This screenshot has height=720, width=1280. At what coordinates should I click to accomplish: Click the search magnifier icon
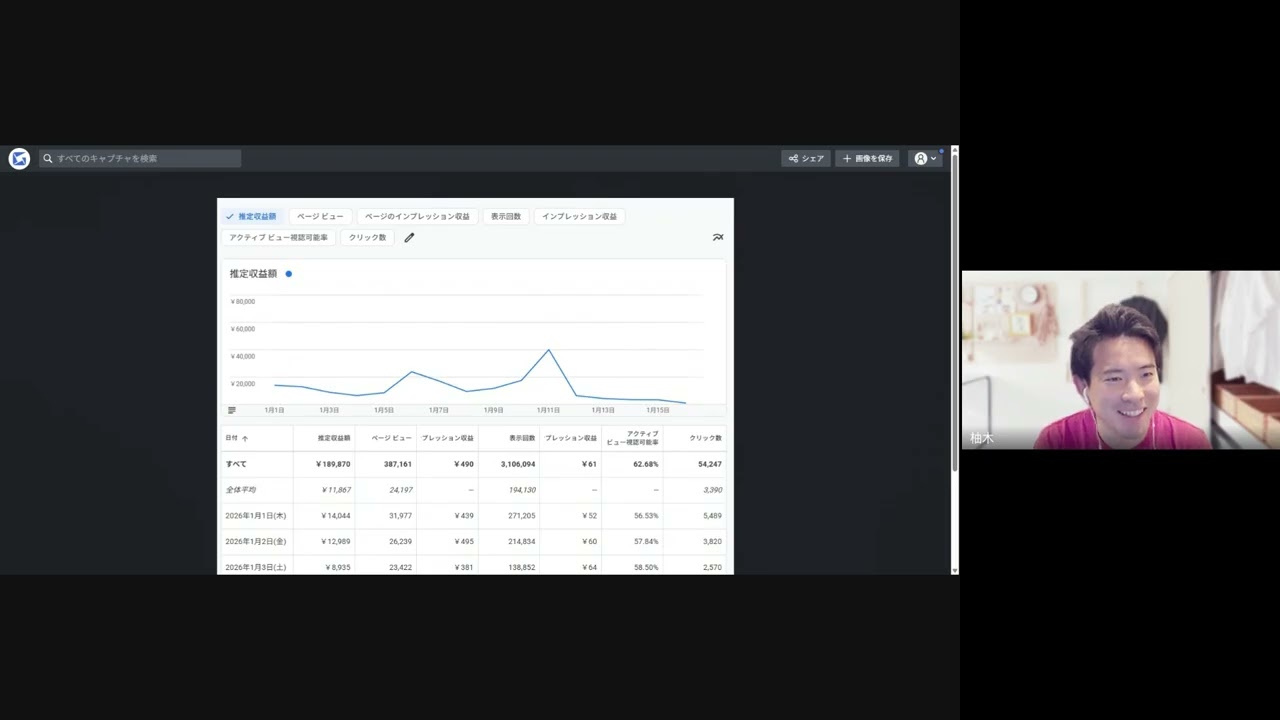pos(48,158)
